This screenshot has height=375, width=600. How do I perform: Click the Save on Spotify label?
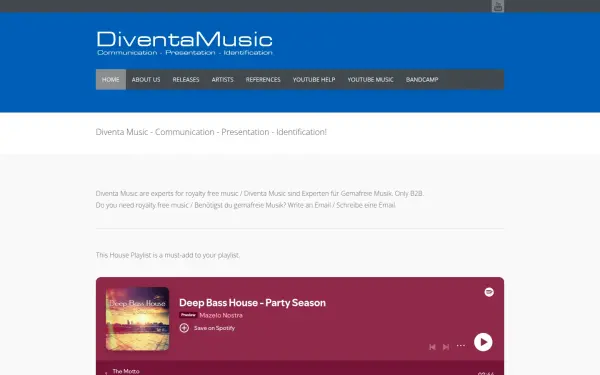click(214, 328)
